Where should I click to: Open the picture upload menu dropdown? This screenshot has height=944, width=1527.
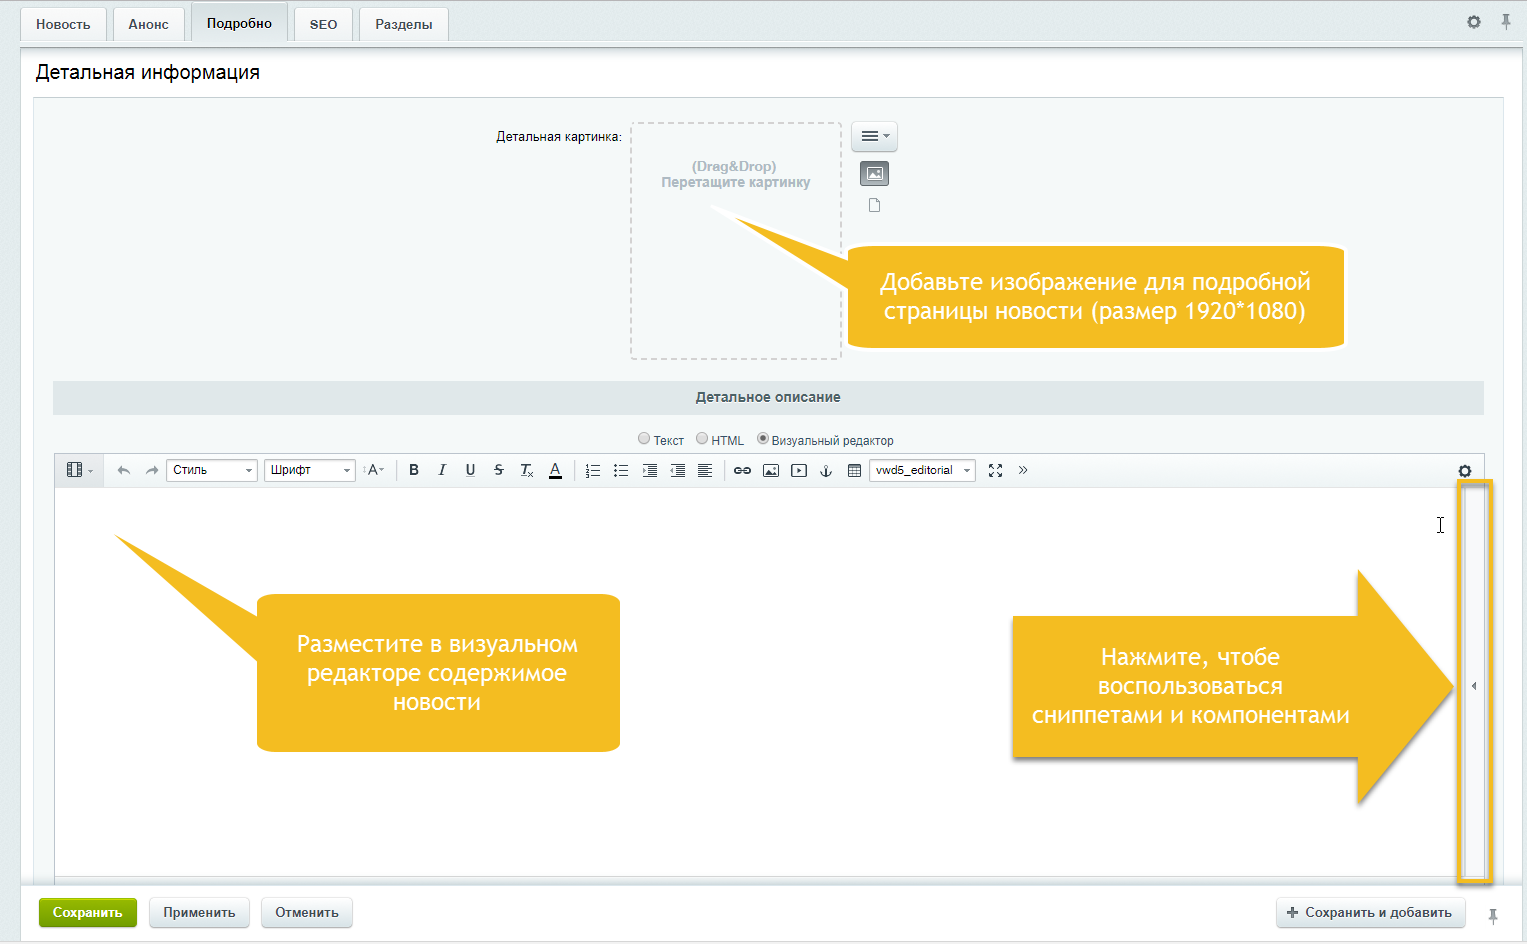pos(874,136)
